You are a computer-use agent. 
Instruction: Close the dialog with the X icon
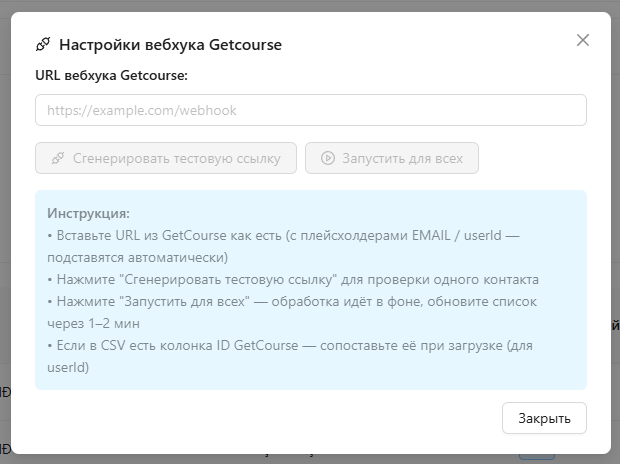click(582, 40)
